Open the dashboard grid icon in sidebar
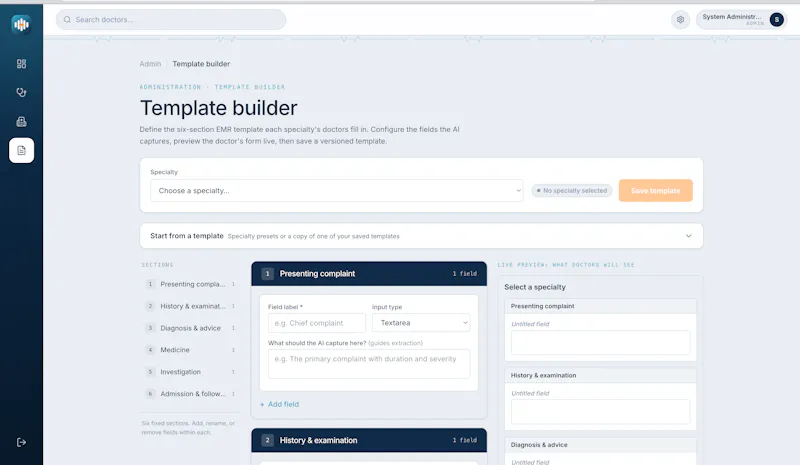The height and width of the screenshot is (465, 800). (x=21, y=64)
